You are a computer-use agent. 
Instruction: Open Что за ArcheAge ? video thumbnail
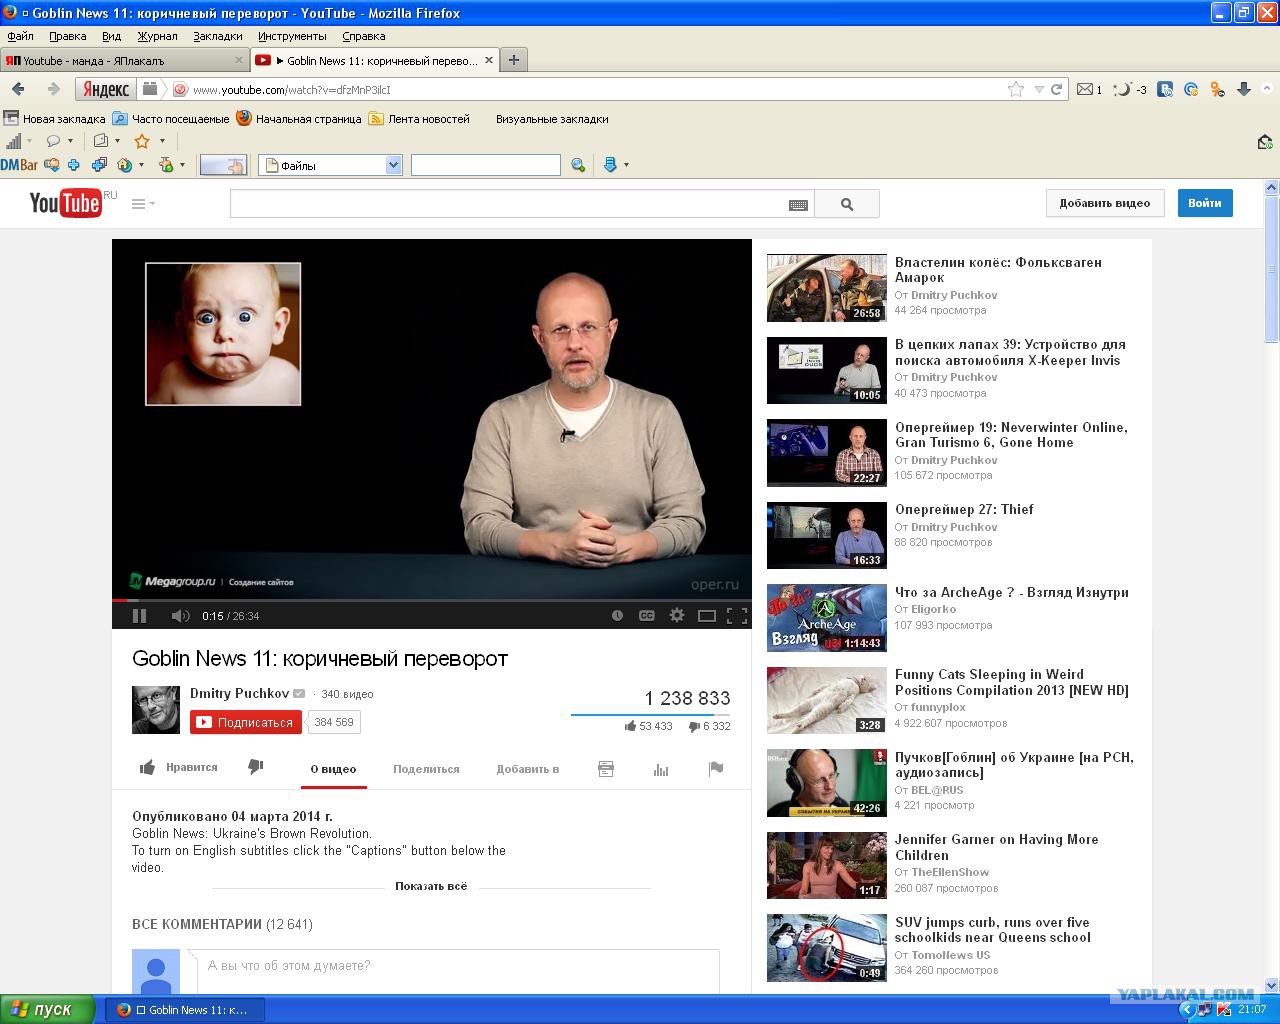(827, 618)
